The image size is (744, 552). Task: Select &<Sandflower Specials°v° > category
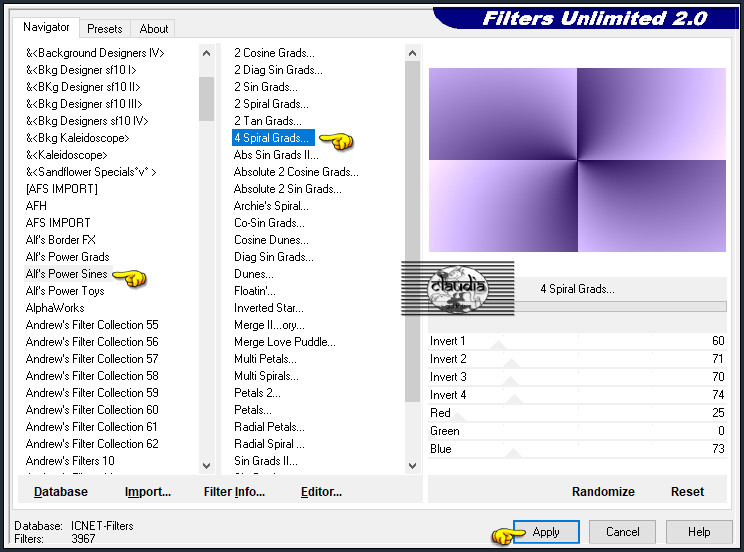[x=91, y=172]
